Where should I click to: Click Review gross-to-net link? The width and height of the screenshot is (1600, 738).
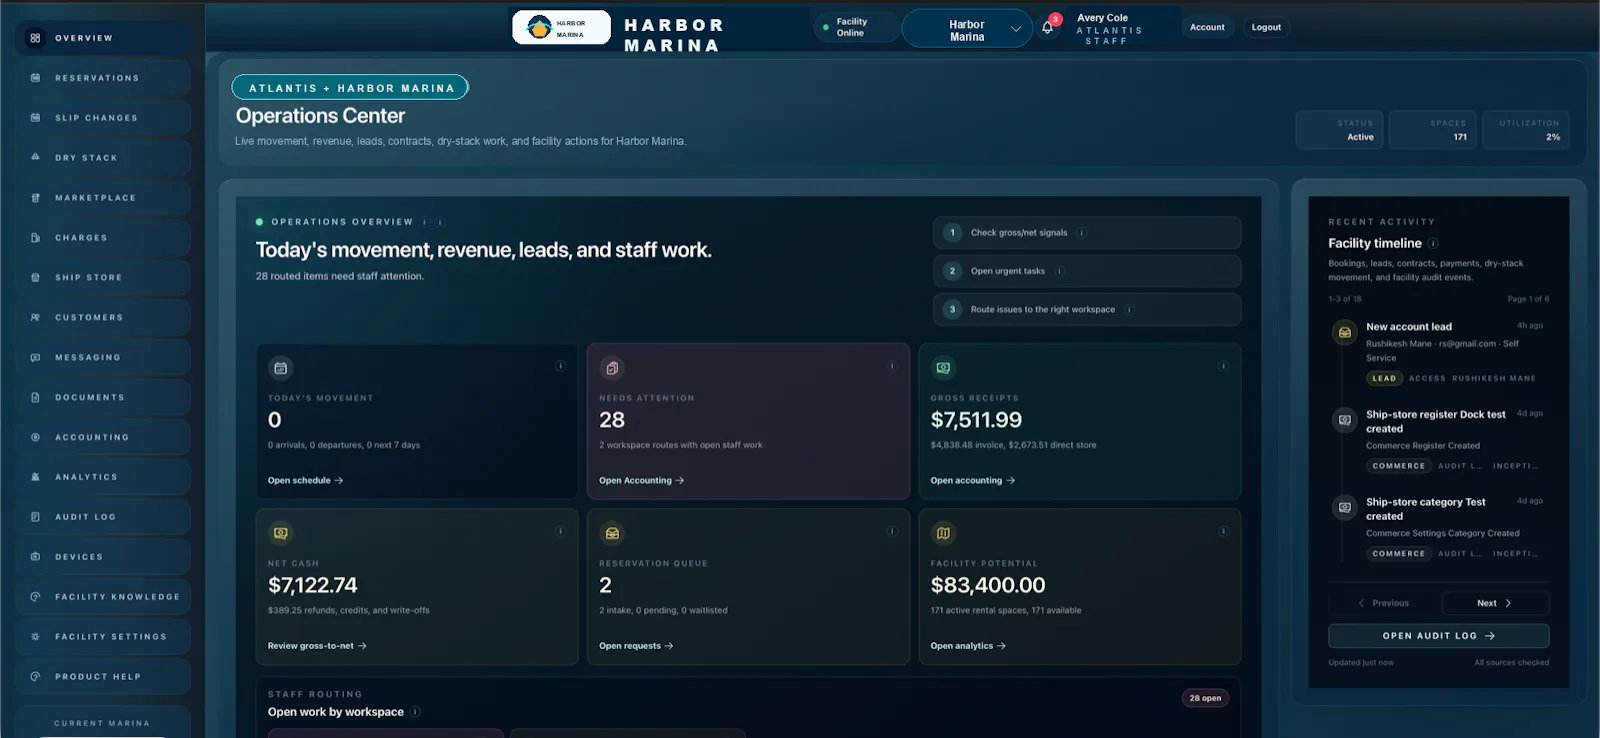[x=317, y=646]
